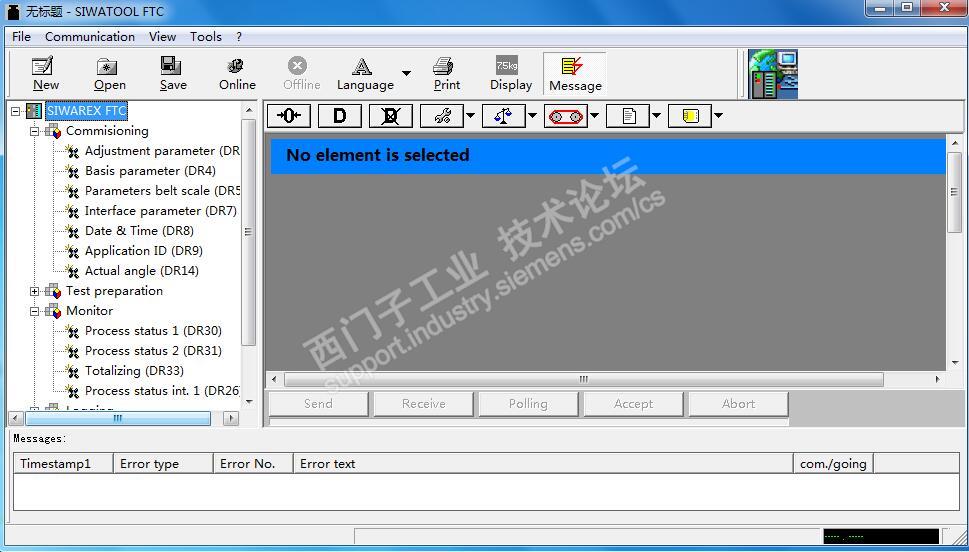Select Process status 1 (DR30) item
Image resolution: width=969 pixels, height=552 pixels.
(153, 331)
